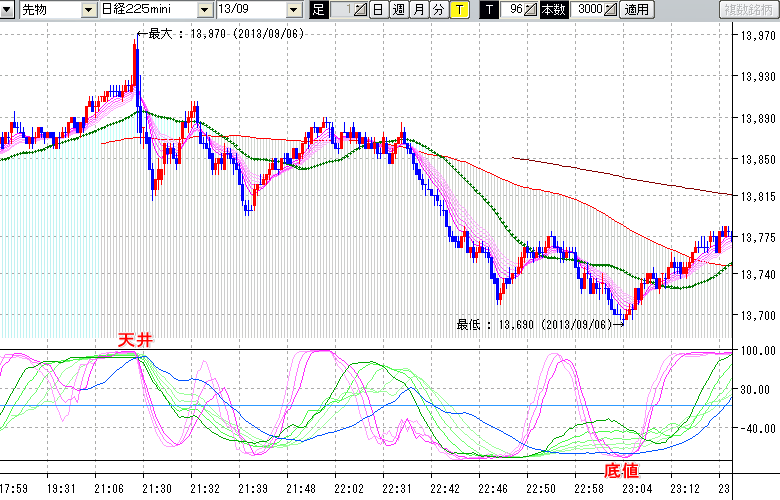Click the 適用 apply button
This screenshot has height=500, width=780.
click(635, 10)
